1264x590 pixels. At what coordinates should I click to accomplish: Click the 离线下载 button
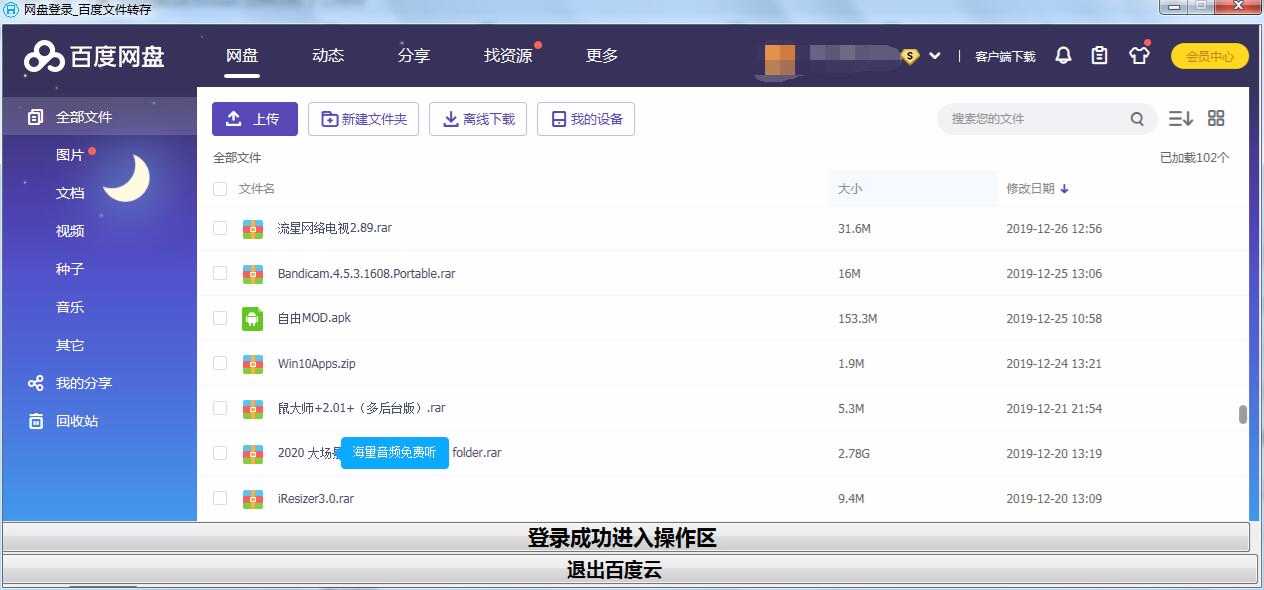click(x=478, y=119)
